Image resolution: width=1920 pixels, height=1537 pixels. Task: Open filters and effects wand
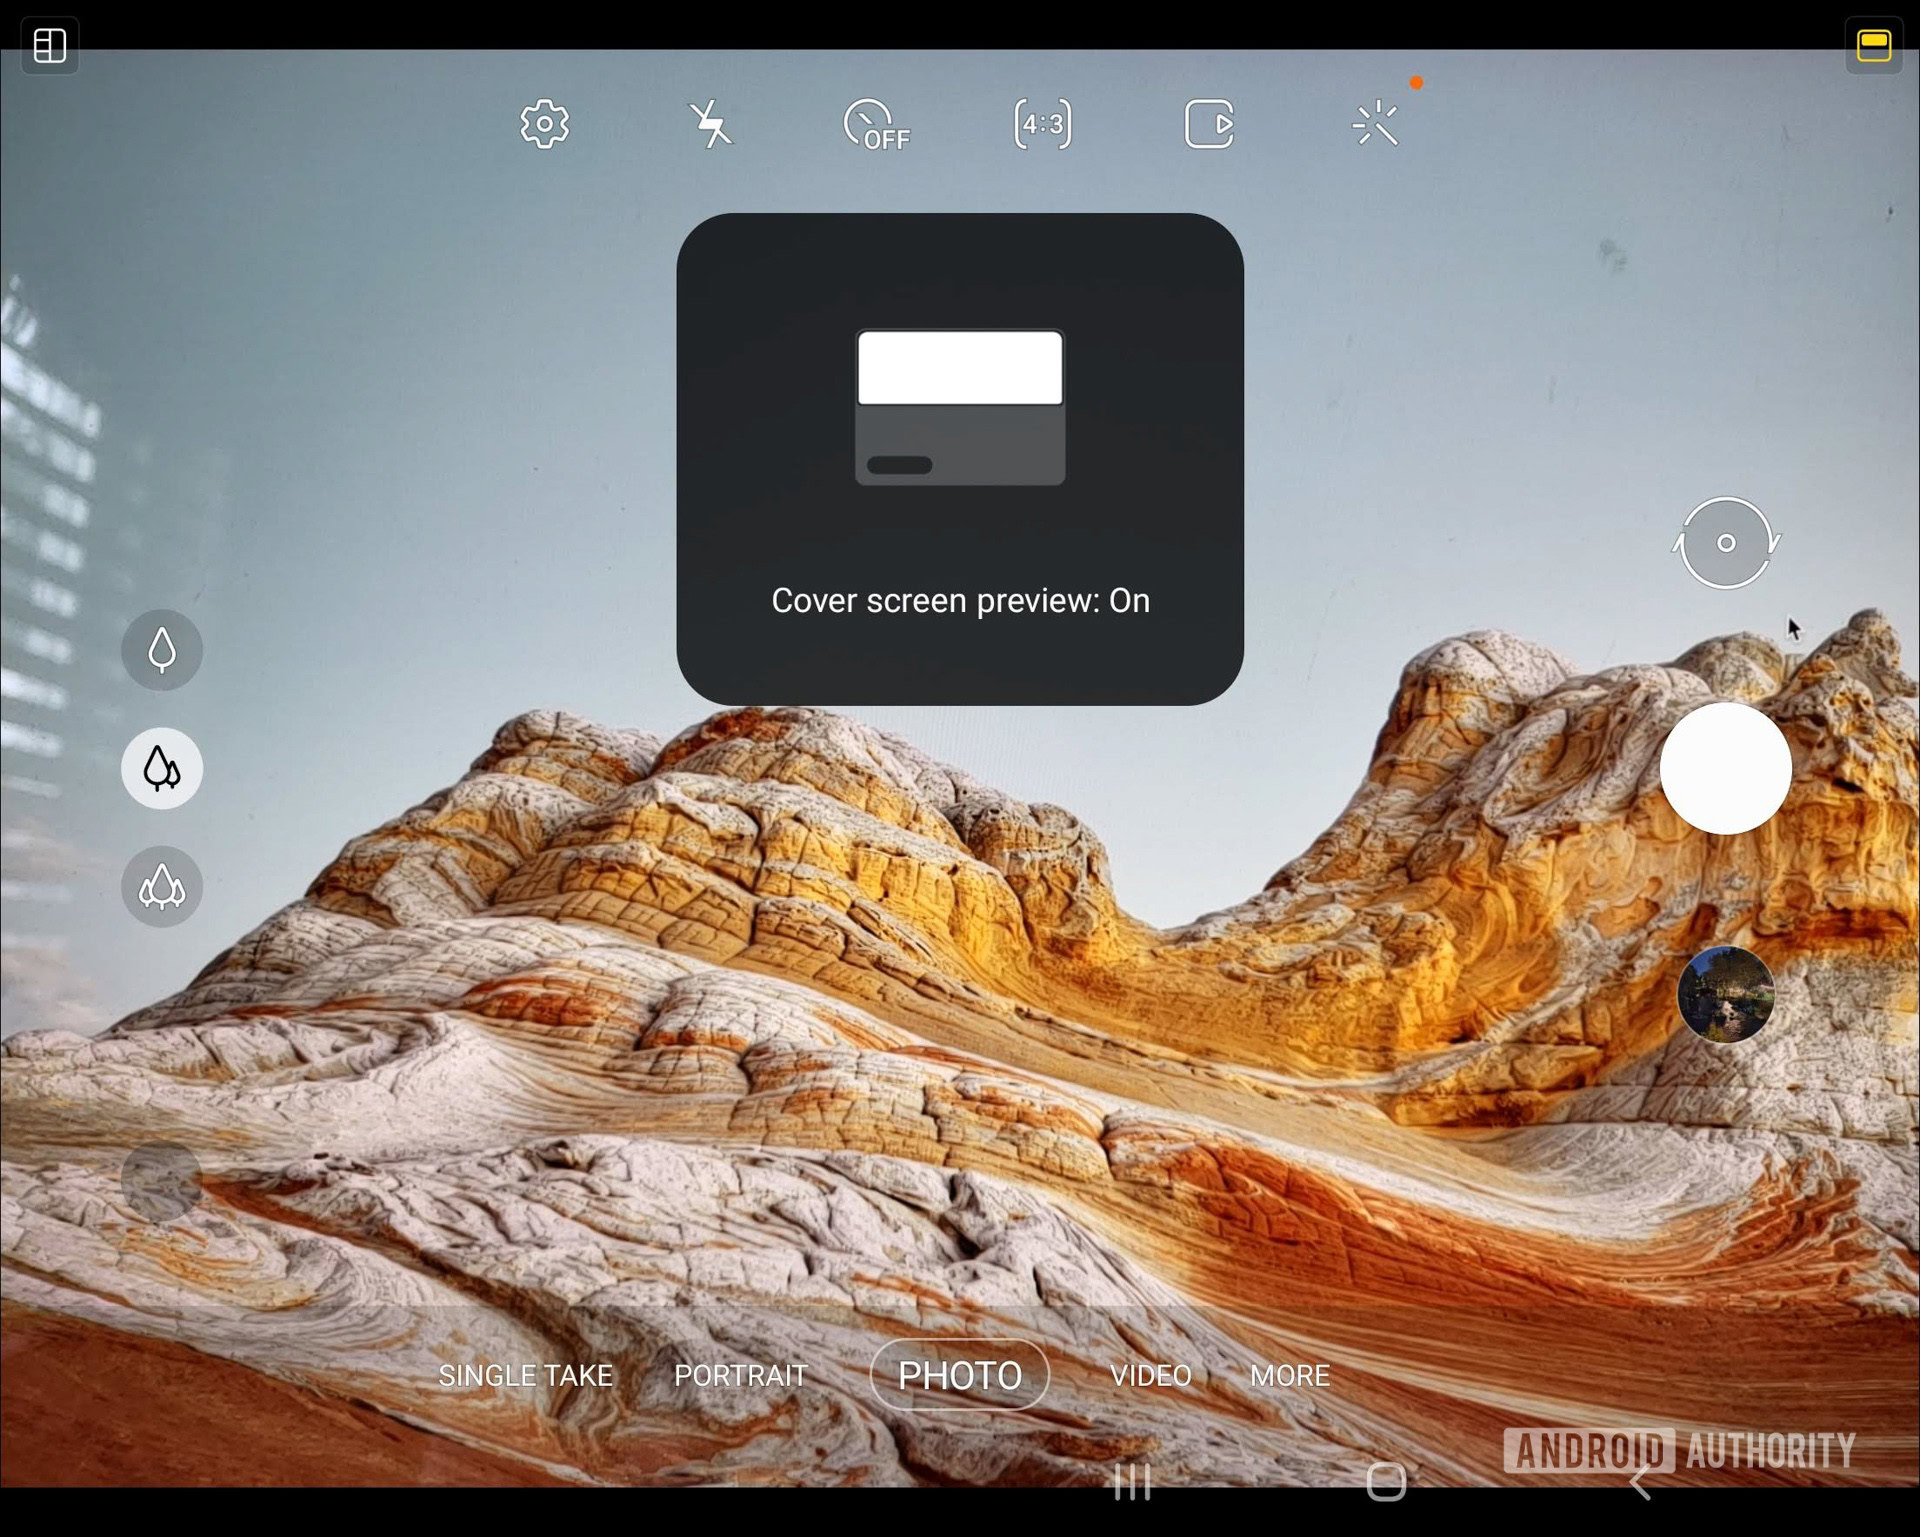coord(1376,124)
